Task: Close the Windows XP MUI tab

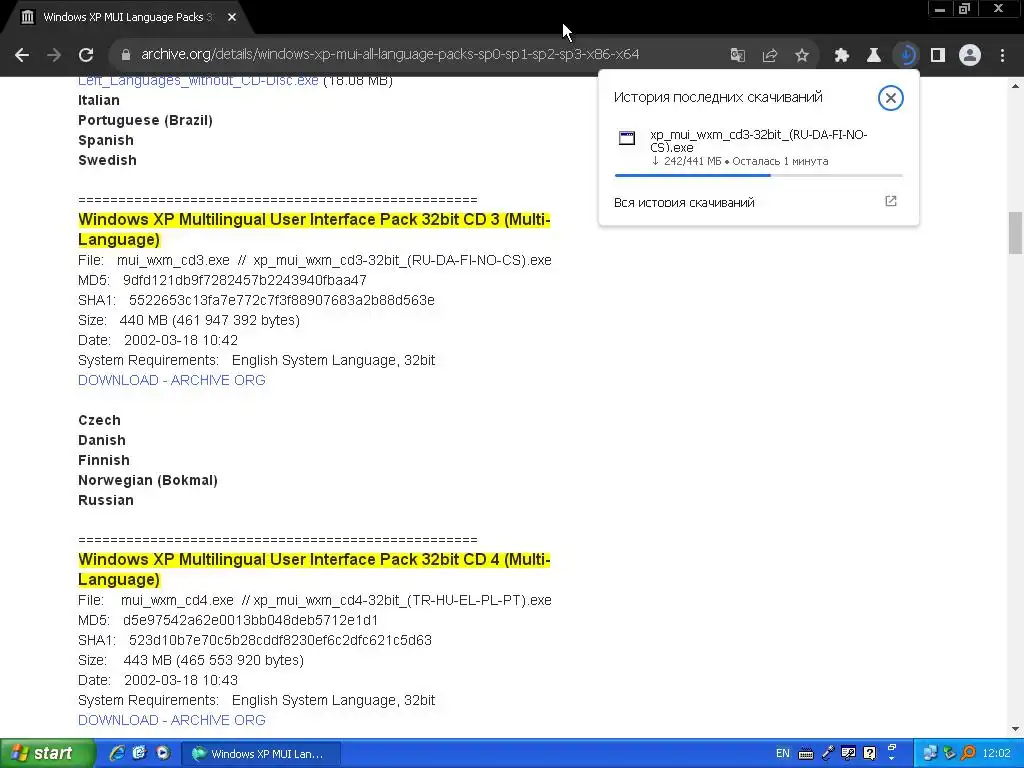Action: click(x=232, y=17)
